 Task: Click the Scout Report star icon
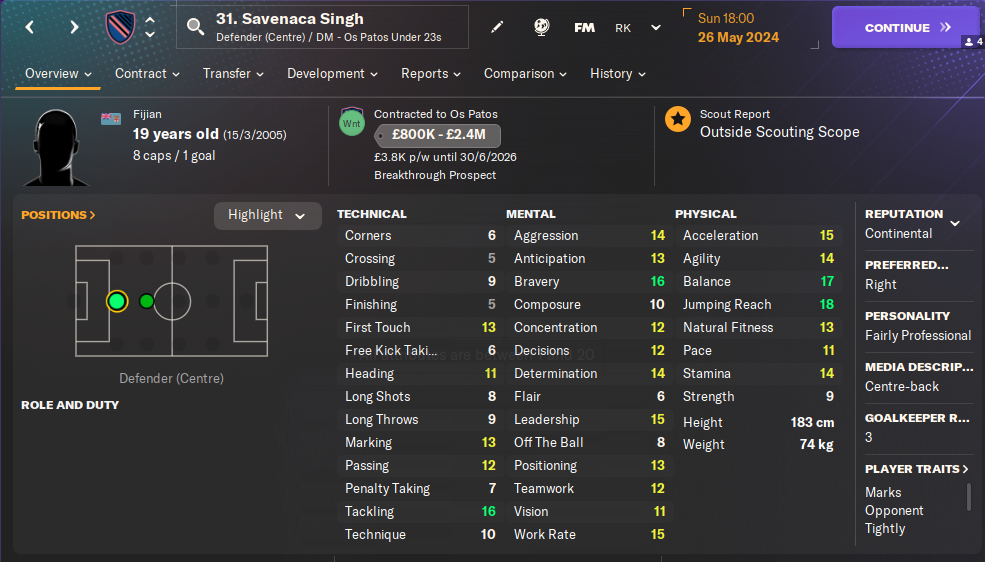point(678,121)
